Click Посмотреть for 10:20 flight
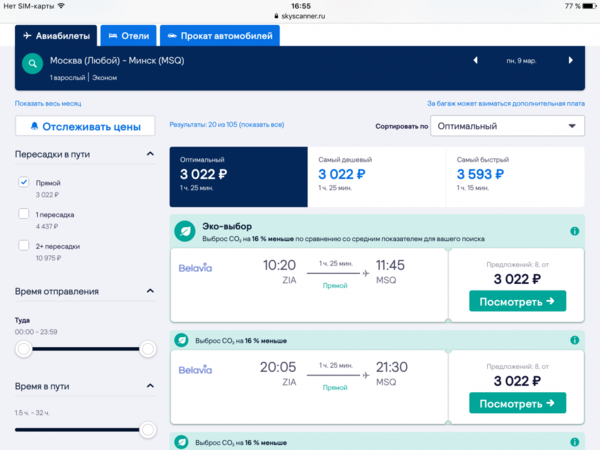Screen dimensions: 600x450 [517, 301]
